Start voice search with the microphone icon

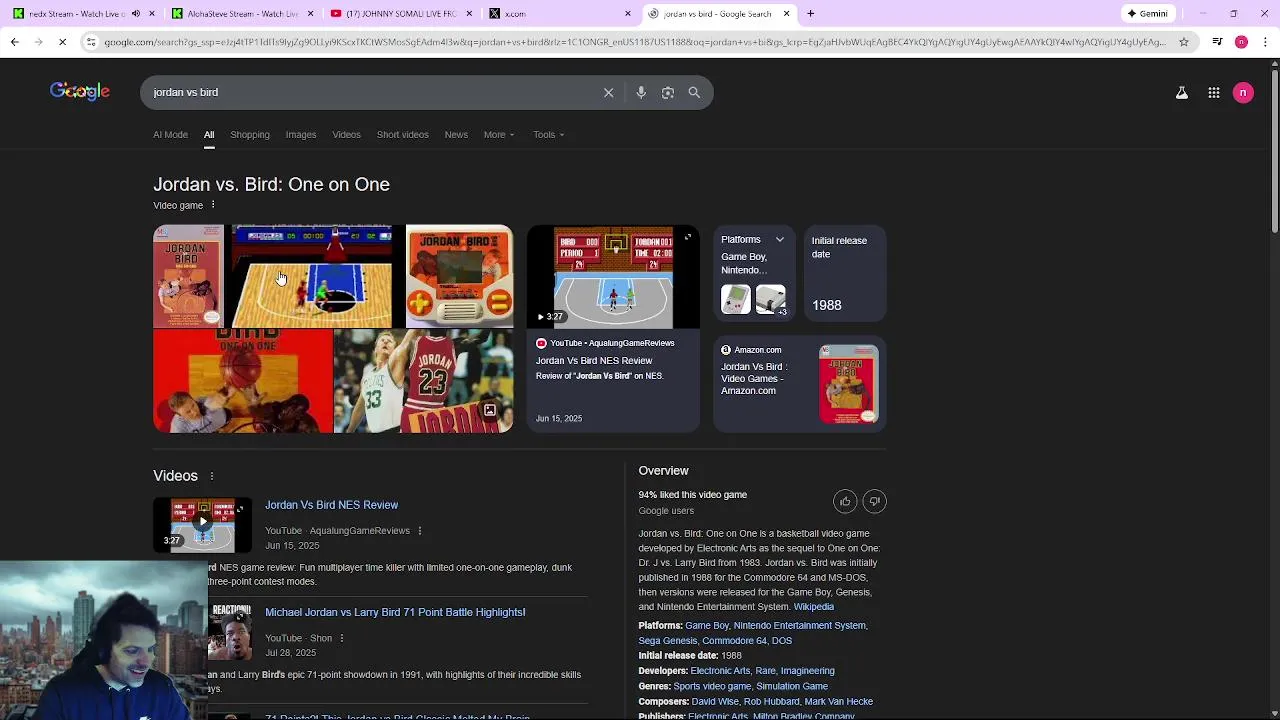click(x=641, y=93)
